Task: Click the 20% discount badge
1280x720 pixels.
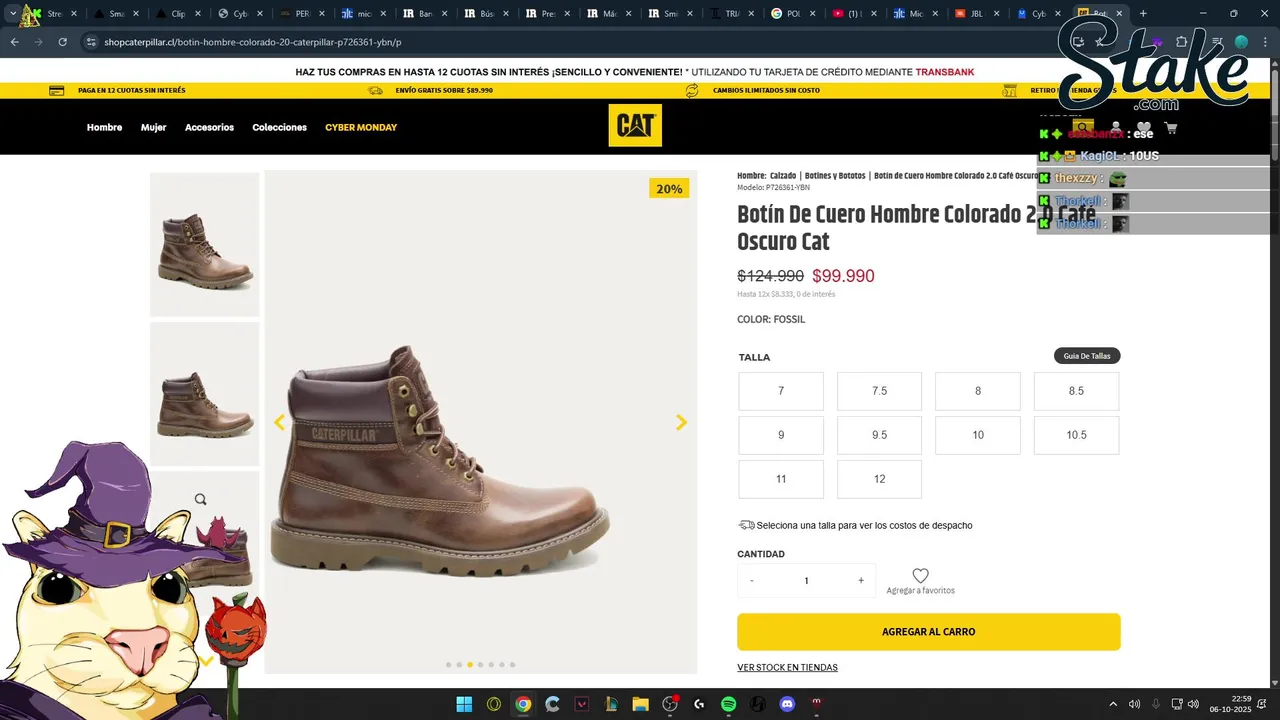Action: pos(669,188)
